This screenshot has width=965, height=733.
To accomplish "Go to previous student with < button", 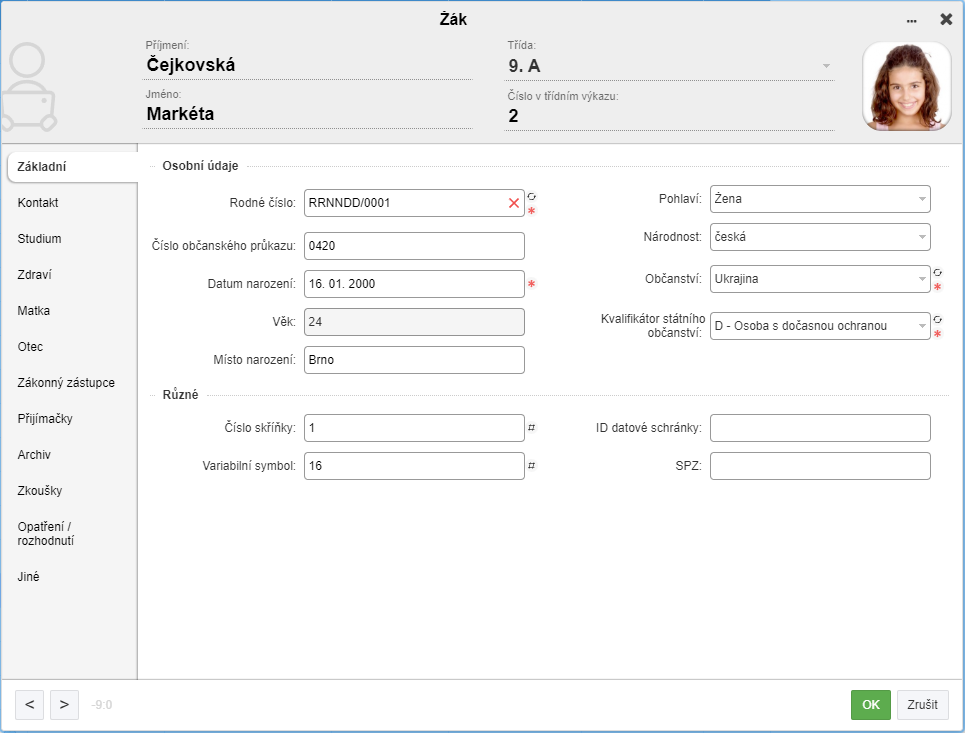I will [30, 705].
